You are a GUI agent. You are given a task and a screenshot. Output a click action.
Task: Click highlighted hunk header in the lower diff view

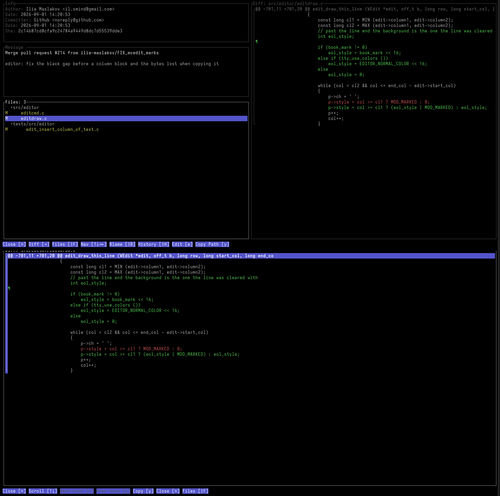tap(251, 256)
